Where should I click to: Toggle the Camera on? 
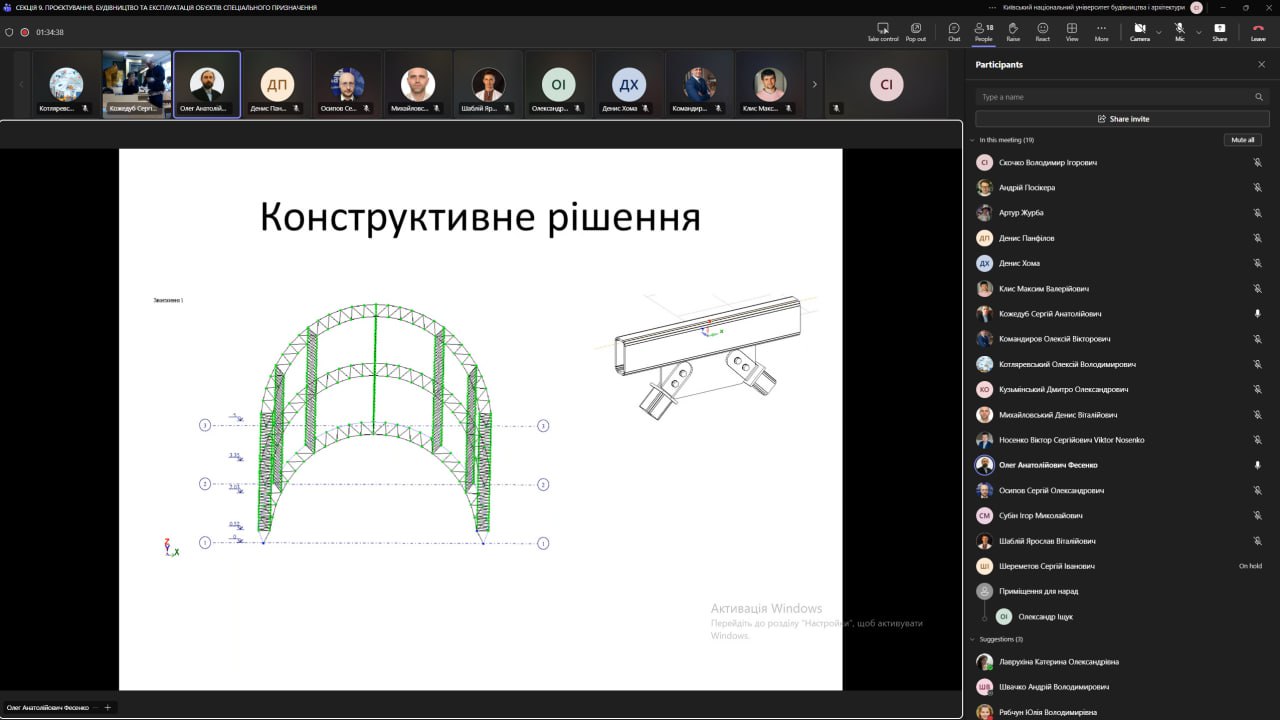[1139, 29]
